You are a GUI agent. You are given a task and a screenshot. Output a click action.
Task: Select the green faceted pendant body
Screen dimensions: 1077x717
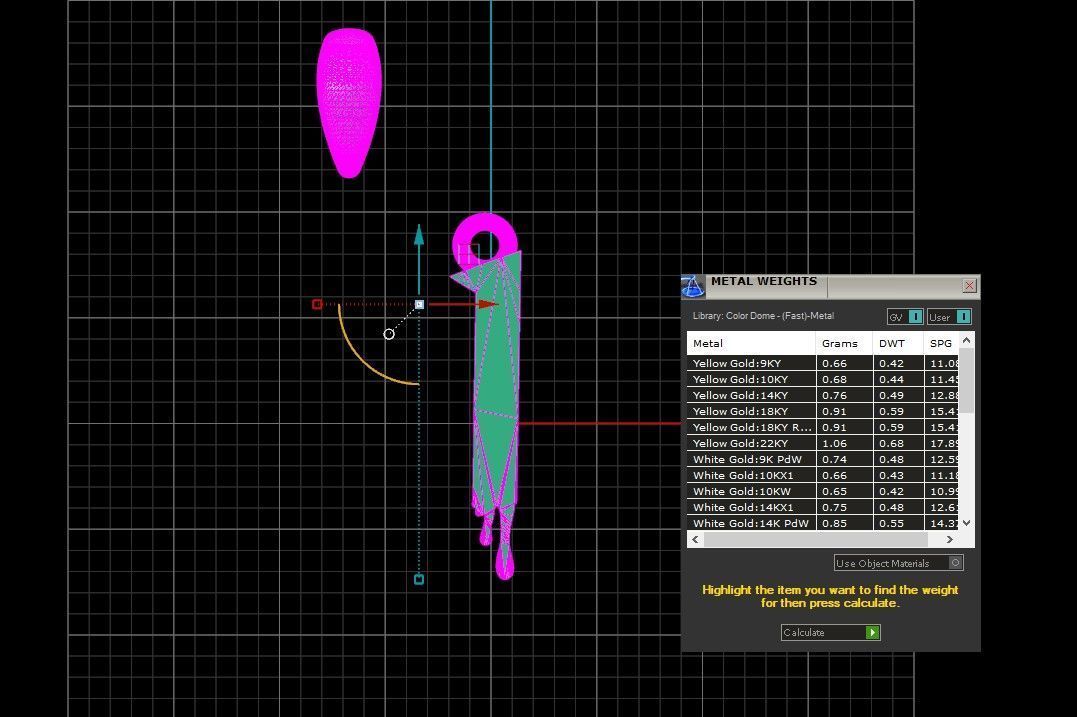[496, 385]
